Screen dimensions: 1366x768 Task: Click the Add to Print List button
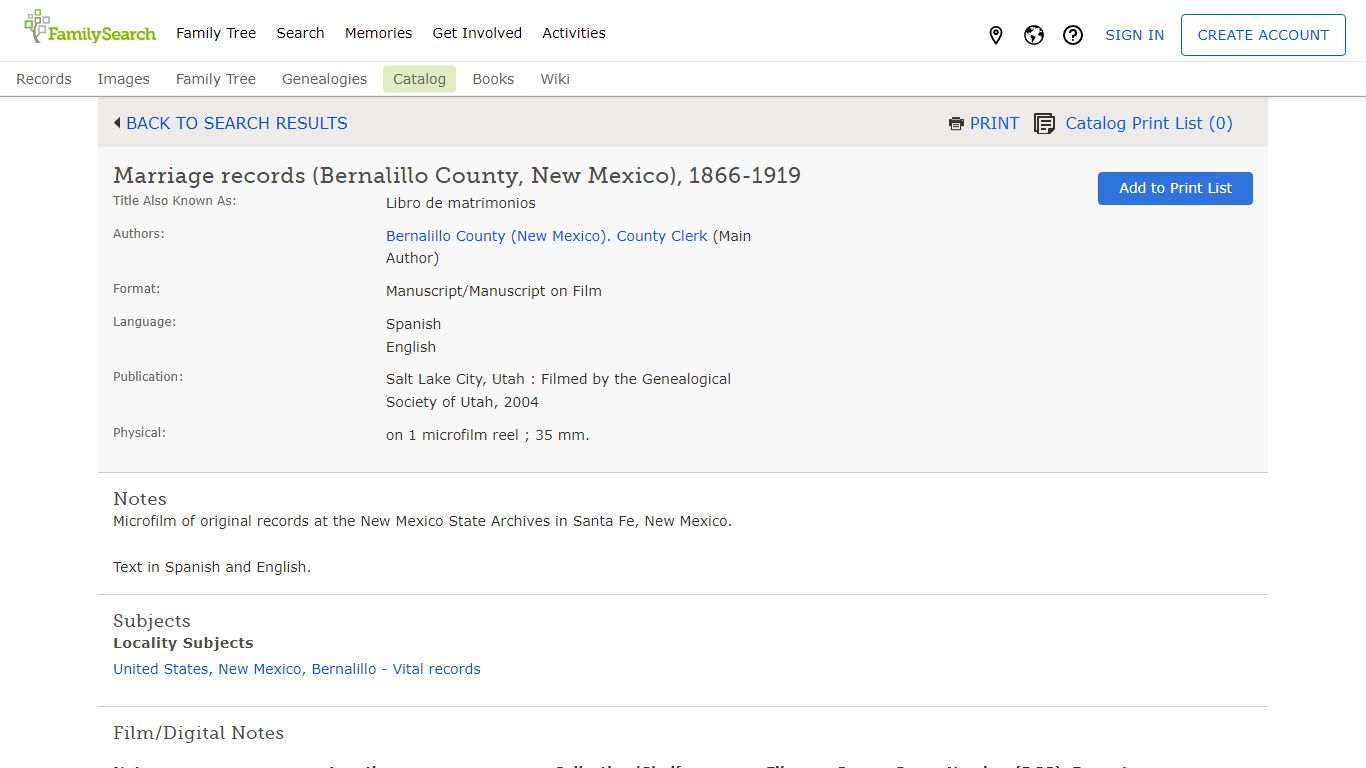coord(1175,188)
